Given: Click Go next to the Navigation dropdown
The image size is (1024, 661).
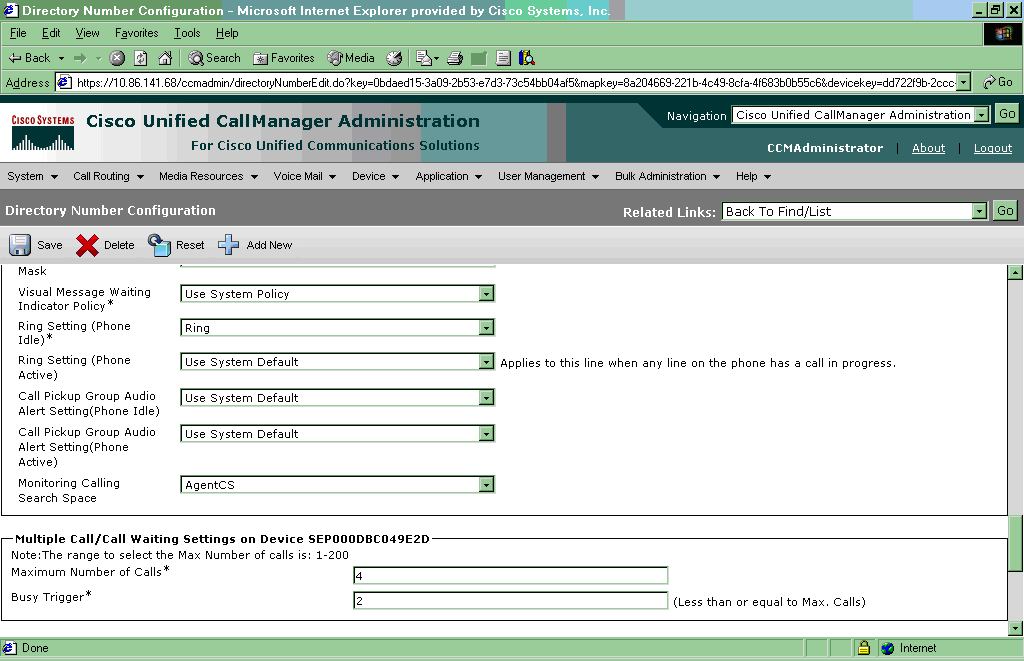Looking at the screenshot, I should click(1007, 114).
